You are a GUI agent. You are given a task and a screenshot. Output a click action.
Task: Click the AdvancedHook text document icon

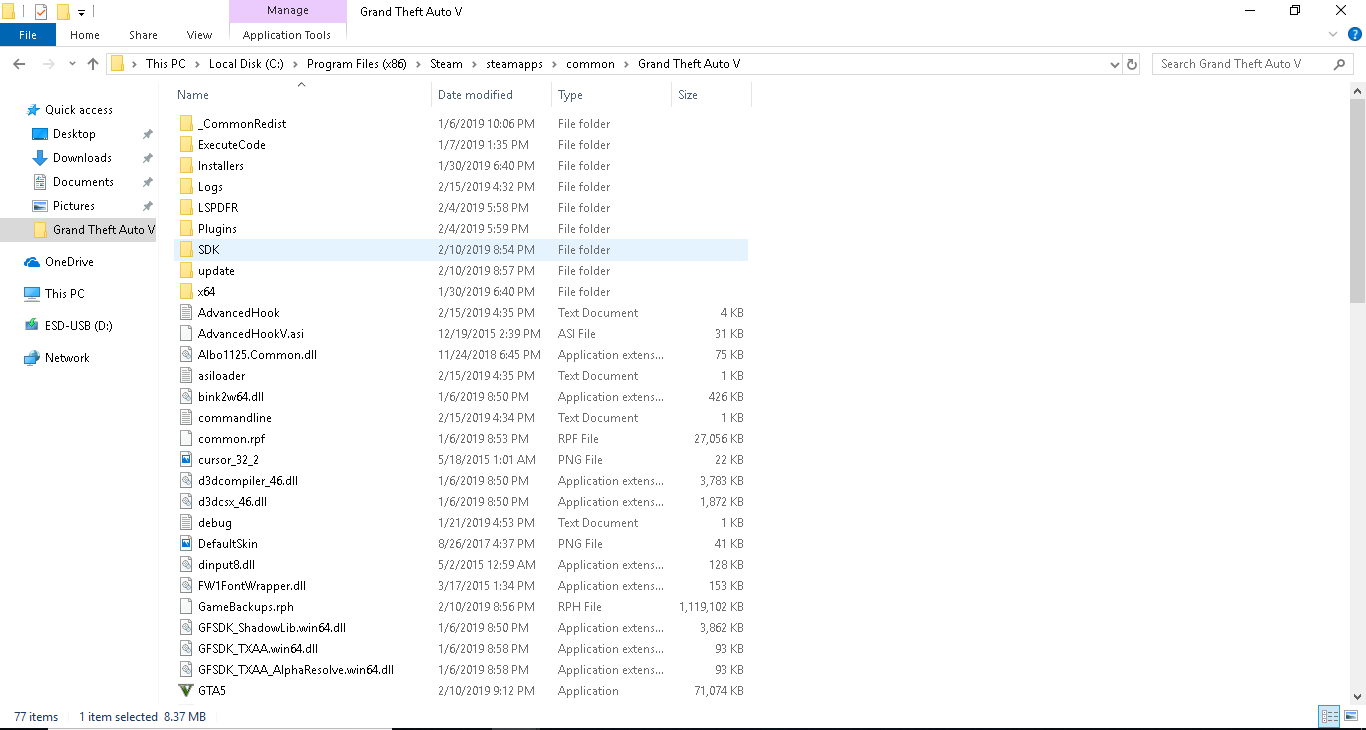186,313
